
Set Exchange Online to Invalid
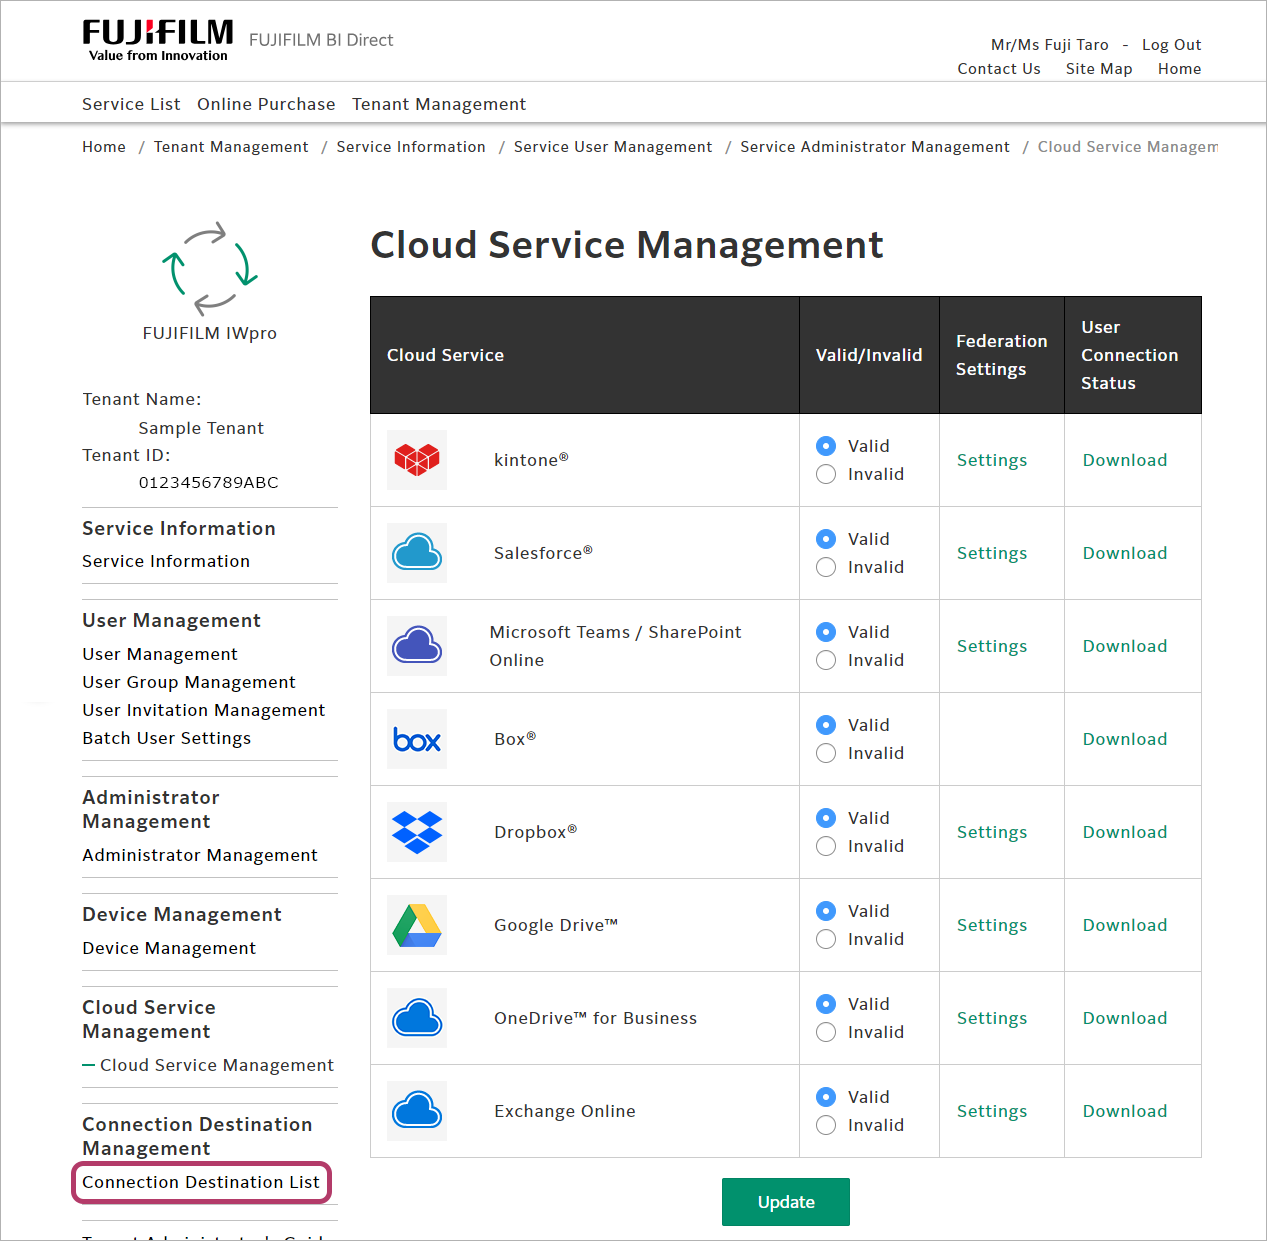point(826,1125)
